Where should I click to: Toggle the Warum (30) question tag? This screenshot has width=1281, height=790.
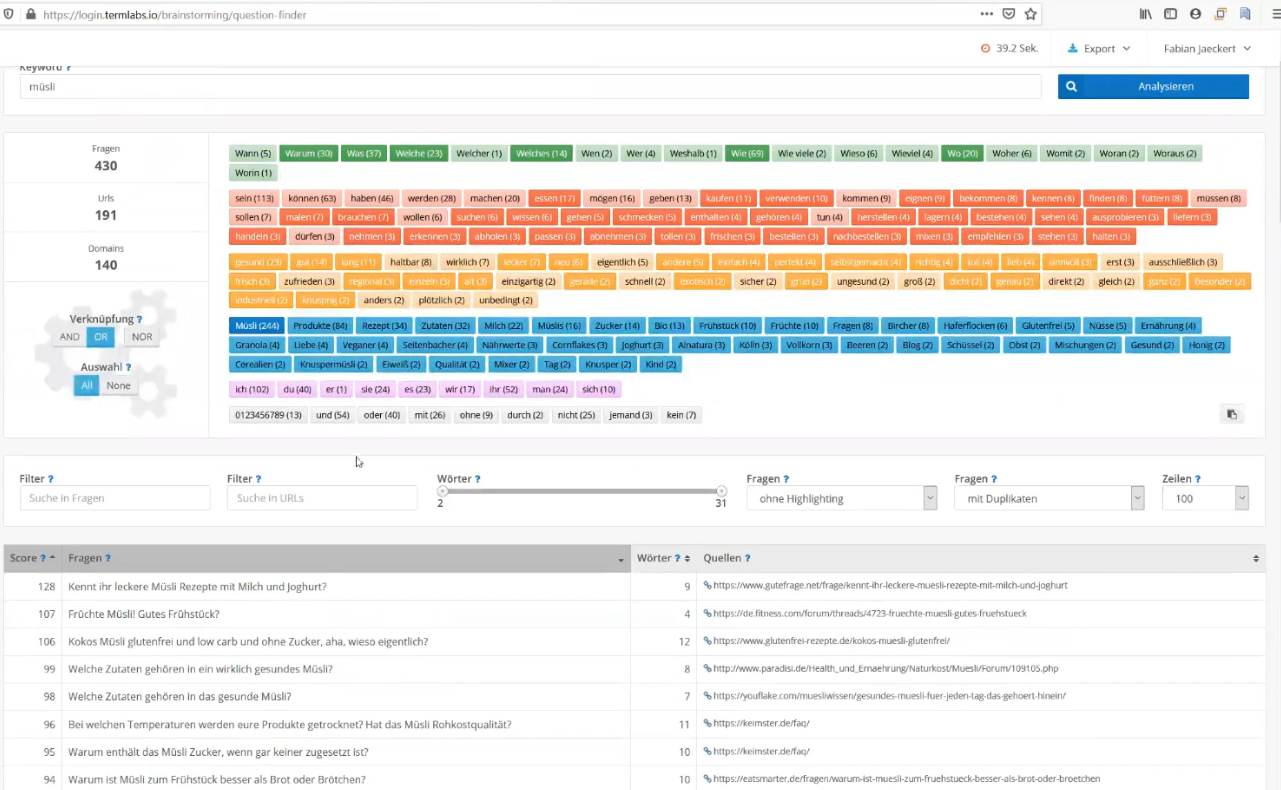(308, 153)
